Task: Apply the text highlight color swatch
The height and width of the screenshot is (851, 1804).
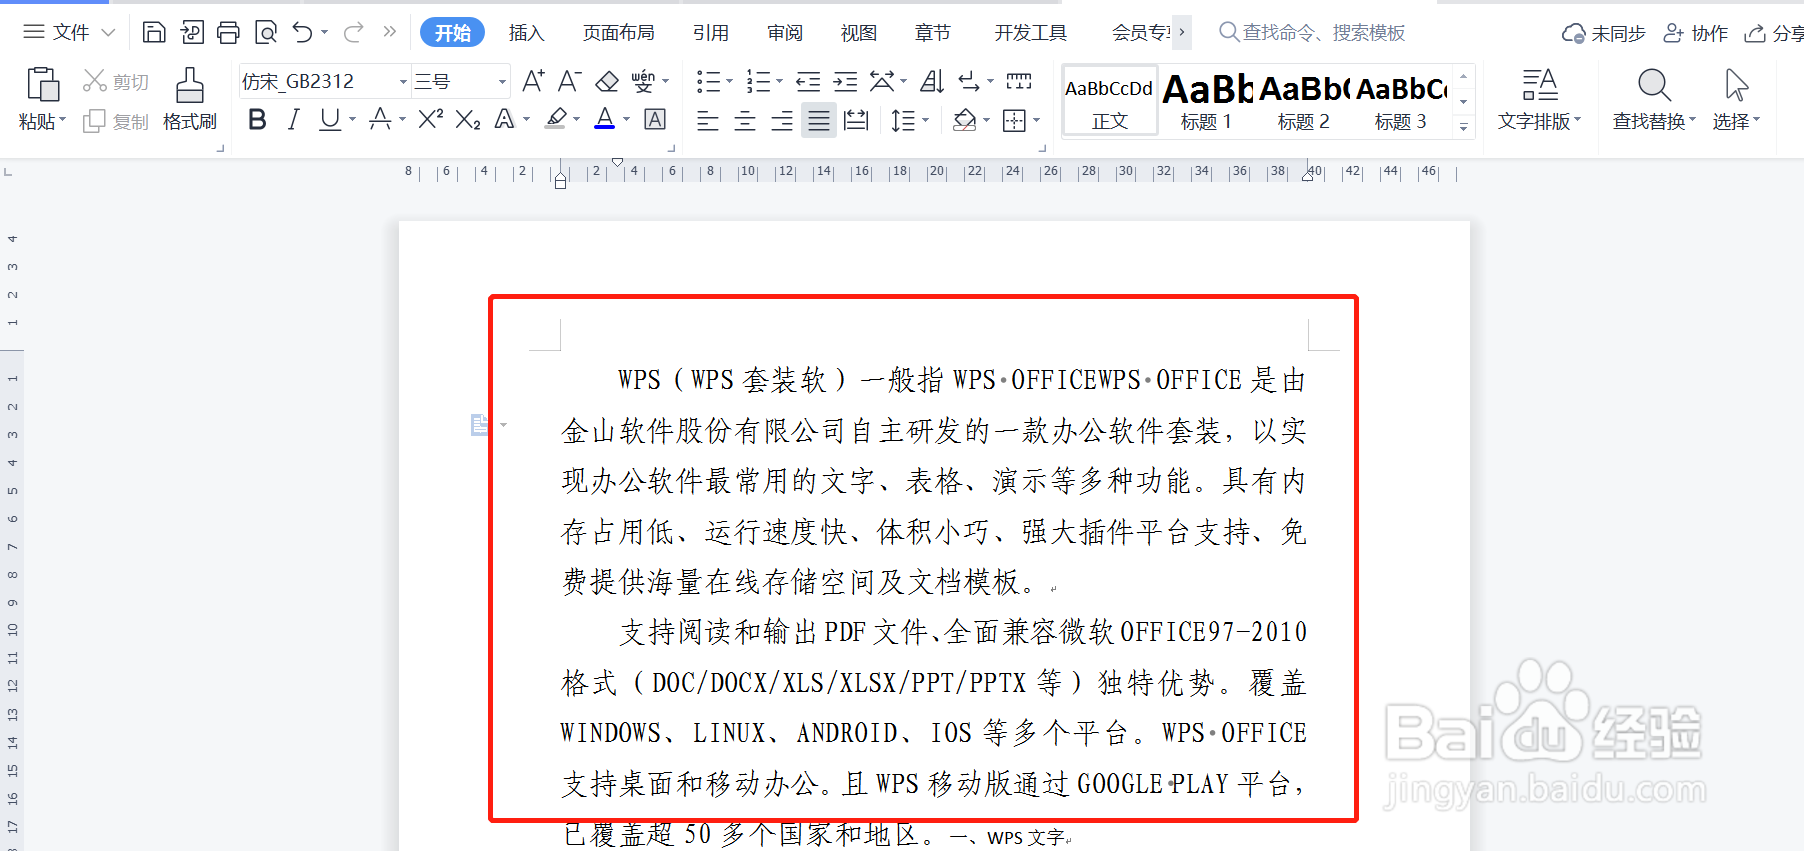Action: coord(556,120)
